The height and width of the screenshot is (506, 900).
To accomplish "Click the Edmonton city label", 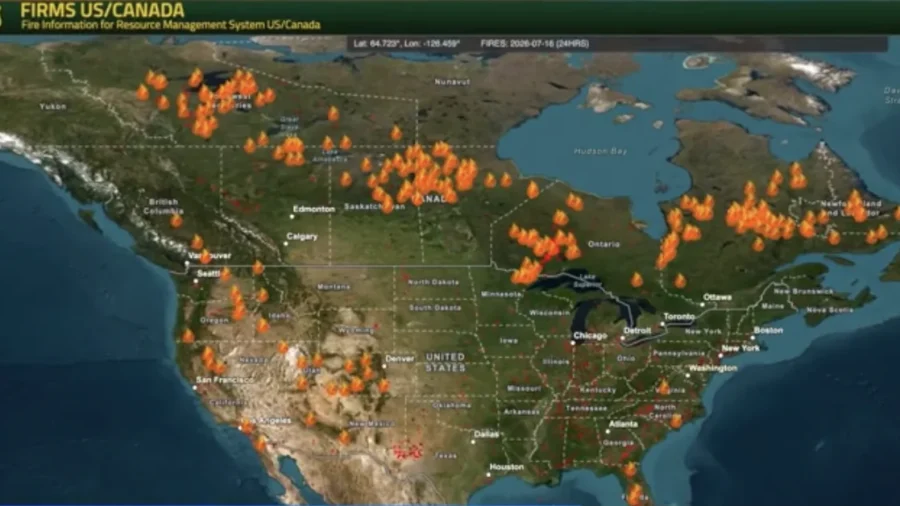I will coord(313,209).
